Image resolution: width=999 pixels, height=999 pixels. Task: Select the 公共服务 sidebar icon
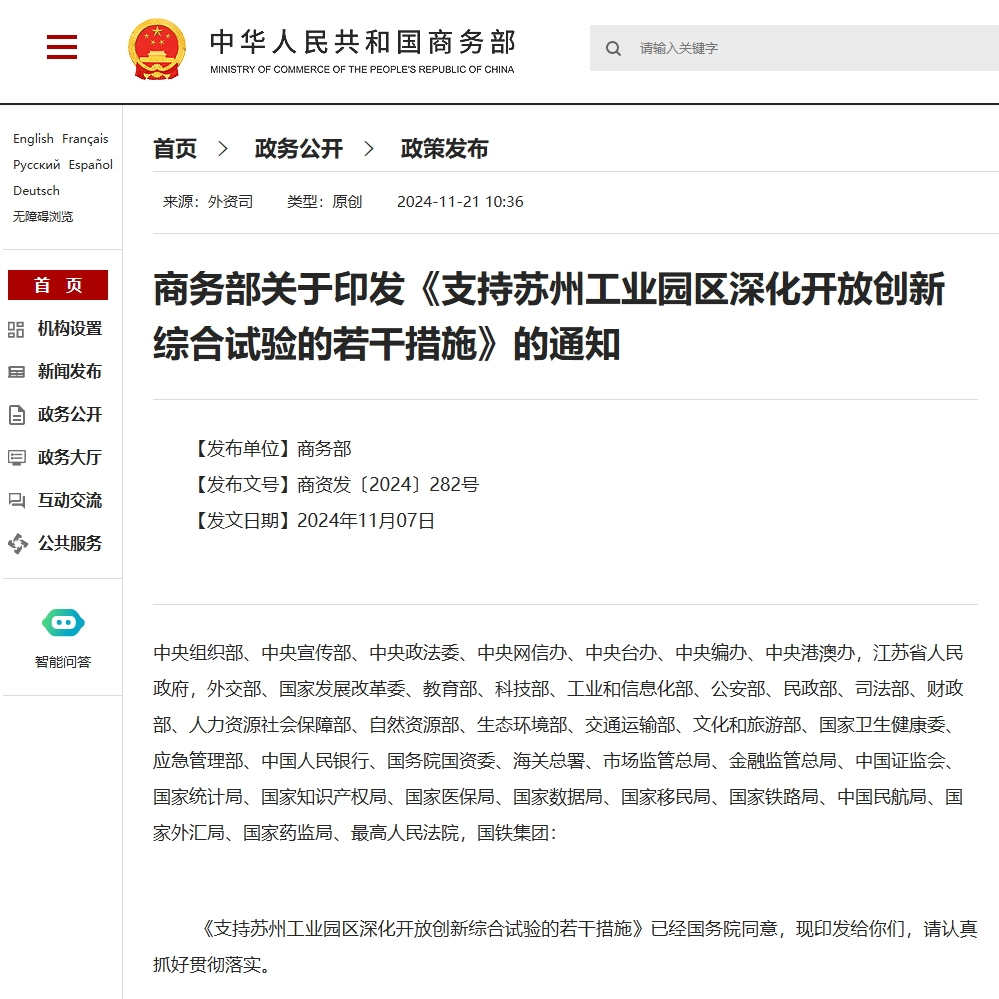[17, 543]
